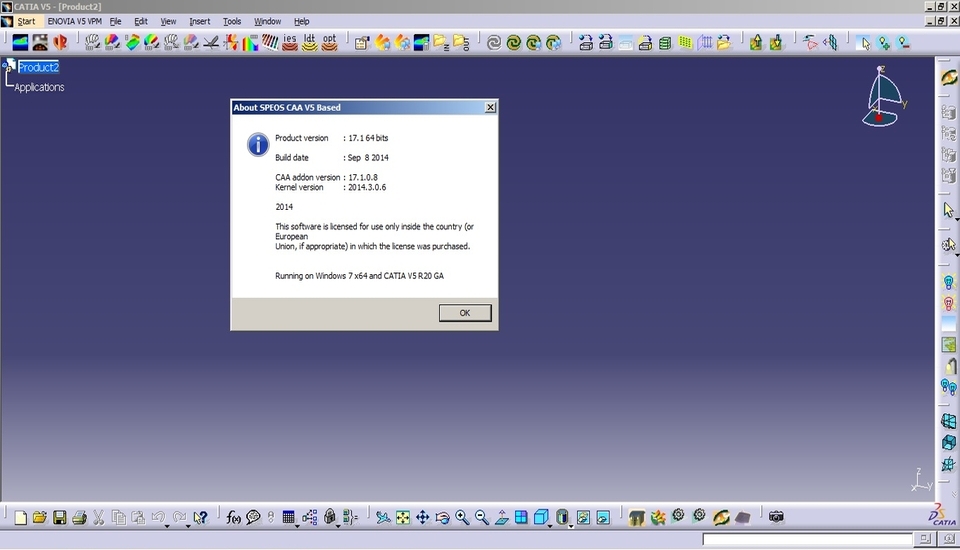Click the red 'R' icon in the top toolbar

[60, 42]
